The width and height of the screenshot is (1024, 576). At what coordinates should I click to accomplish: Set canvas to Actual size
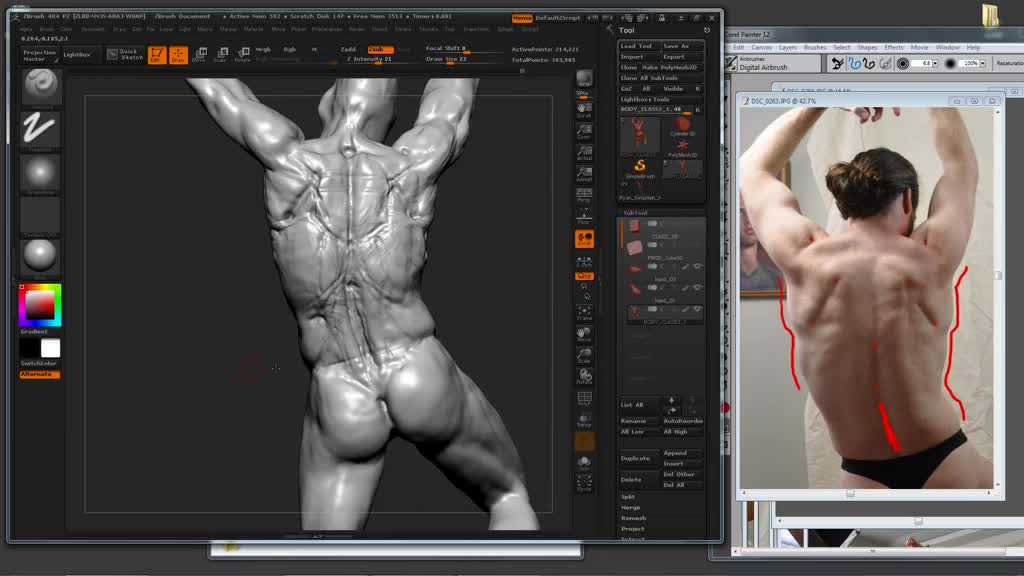click(x=584, y=153)
